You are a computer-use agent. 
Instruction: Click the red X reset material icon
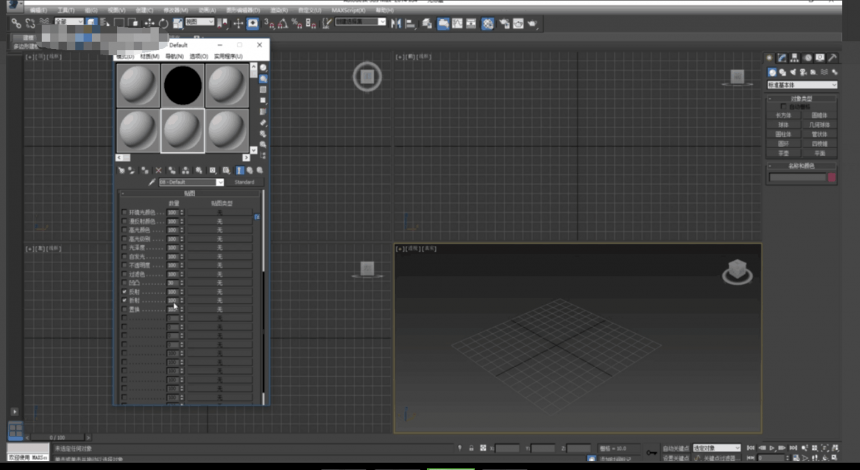click(x=159, y=171)
